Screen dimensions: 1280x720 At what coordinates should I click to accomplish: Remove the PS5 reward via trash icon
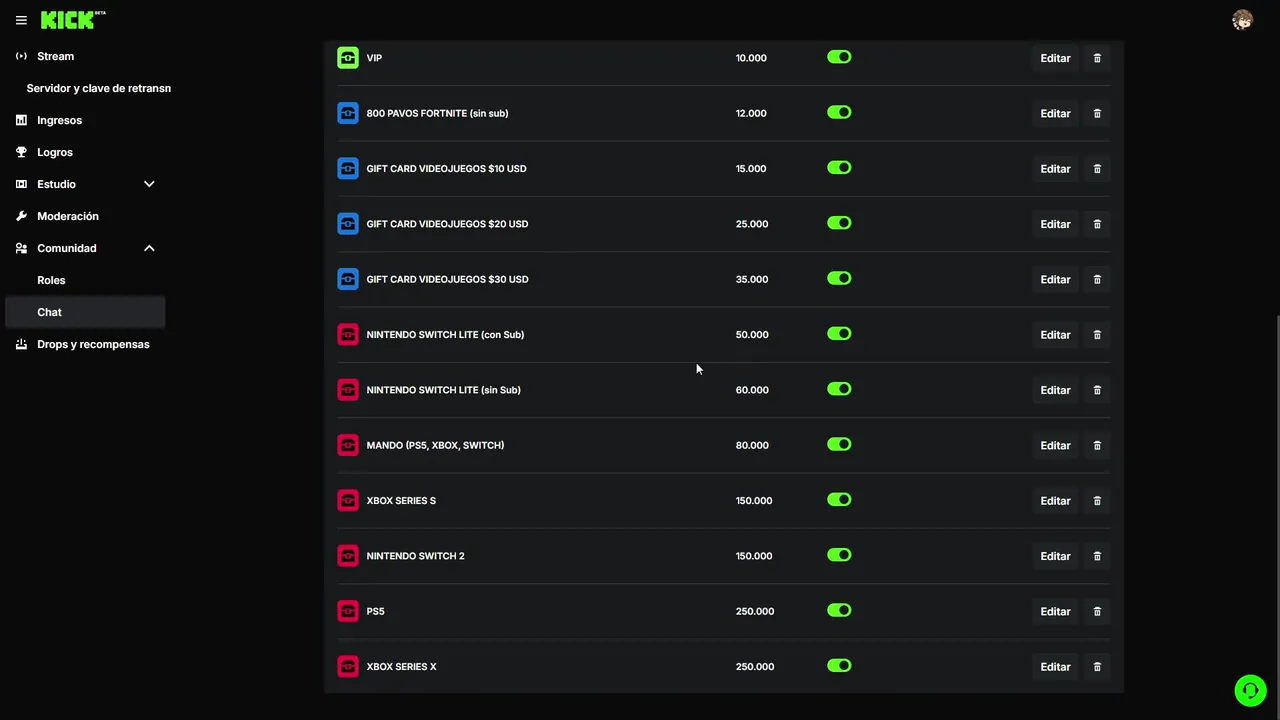pos(1097,611)
